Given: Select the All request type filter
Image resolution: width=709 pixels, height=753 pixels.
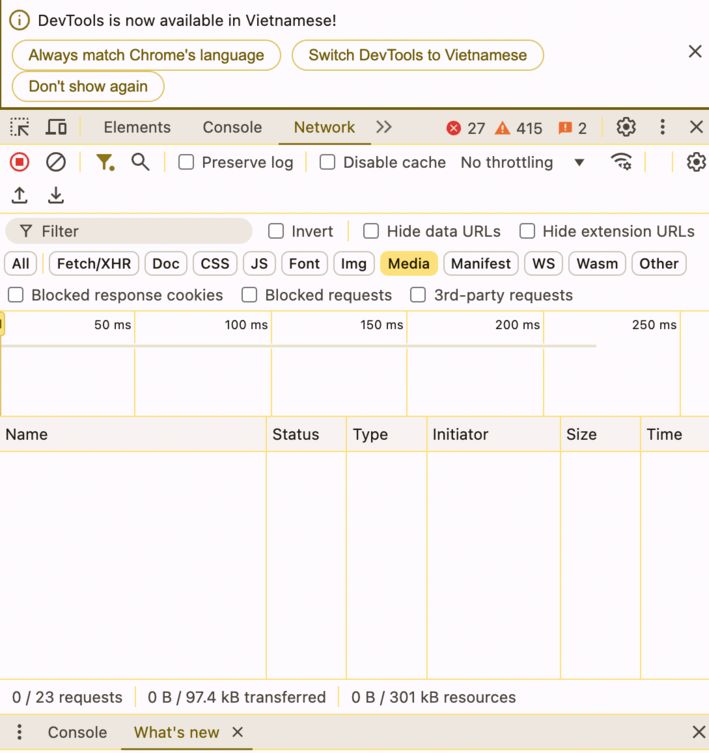Looking at the screenshot, I should pos(21,264).
